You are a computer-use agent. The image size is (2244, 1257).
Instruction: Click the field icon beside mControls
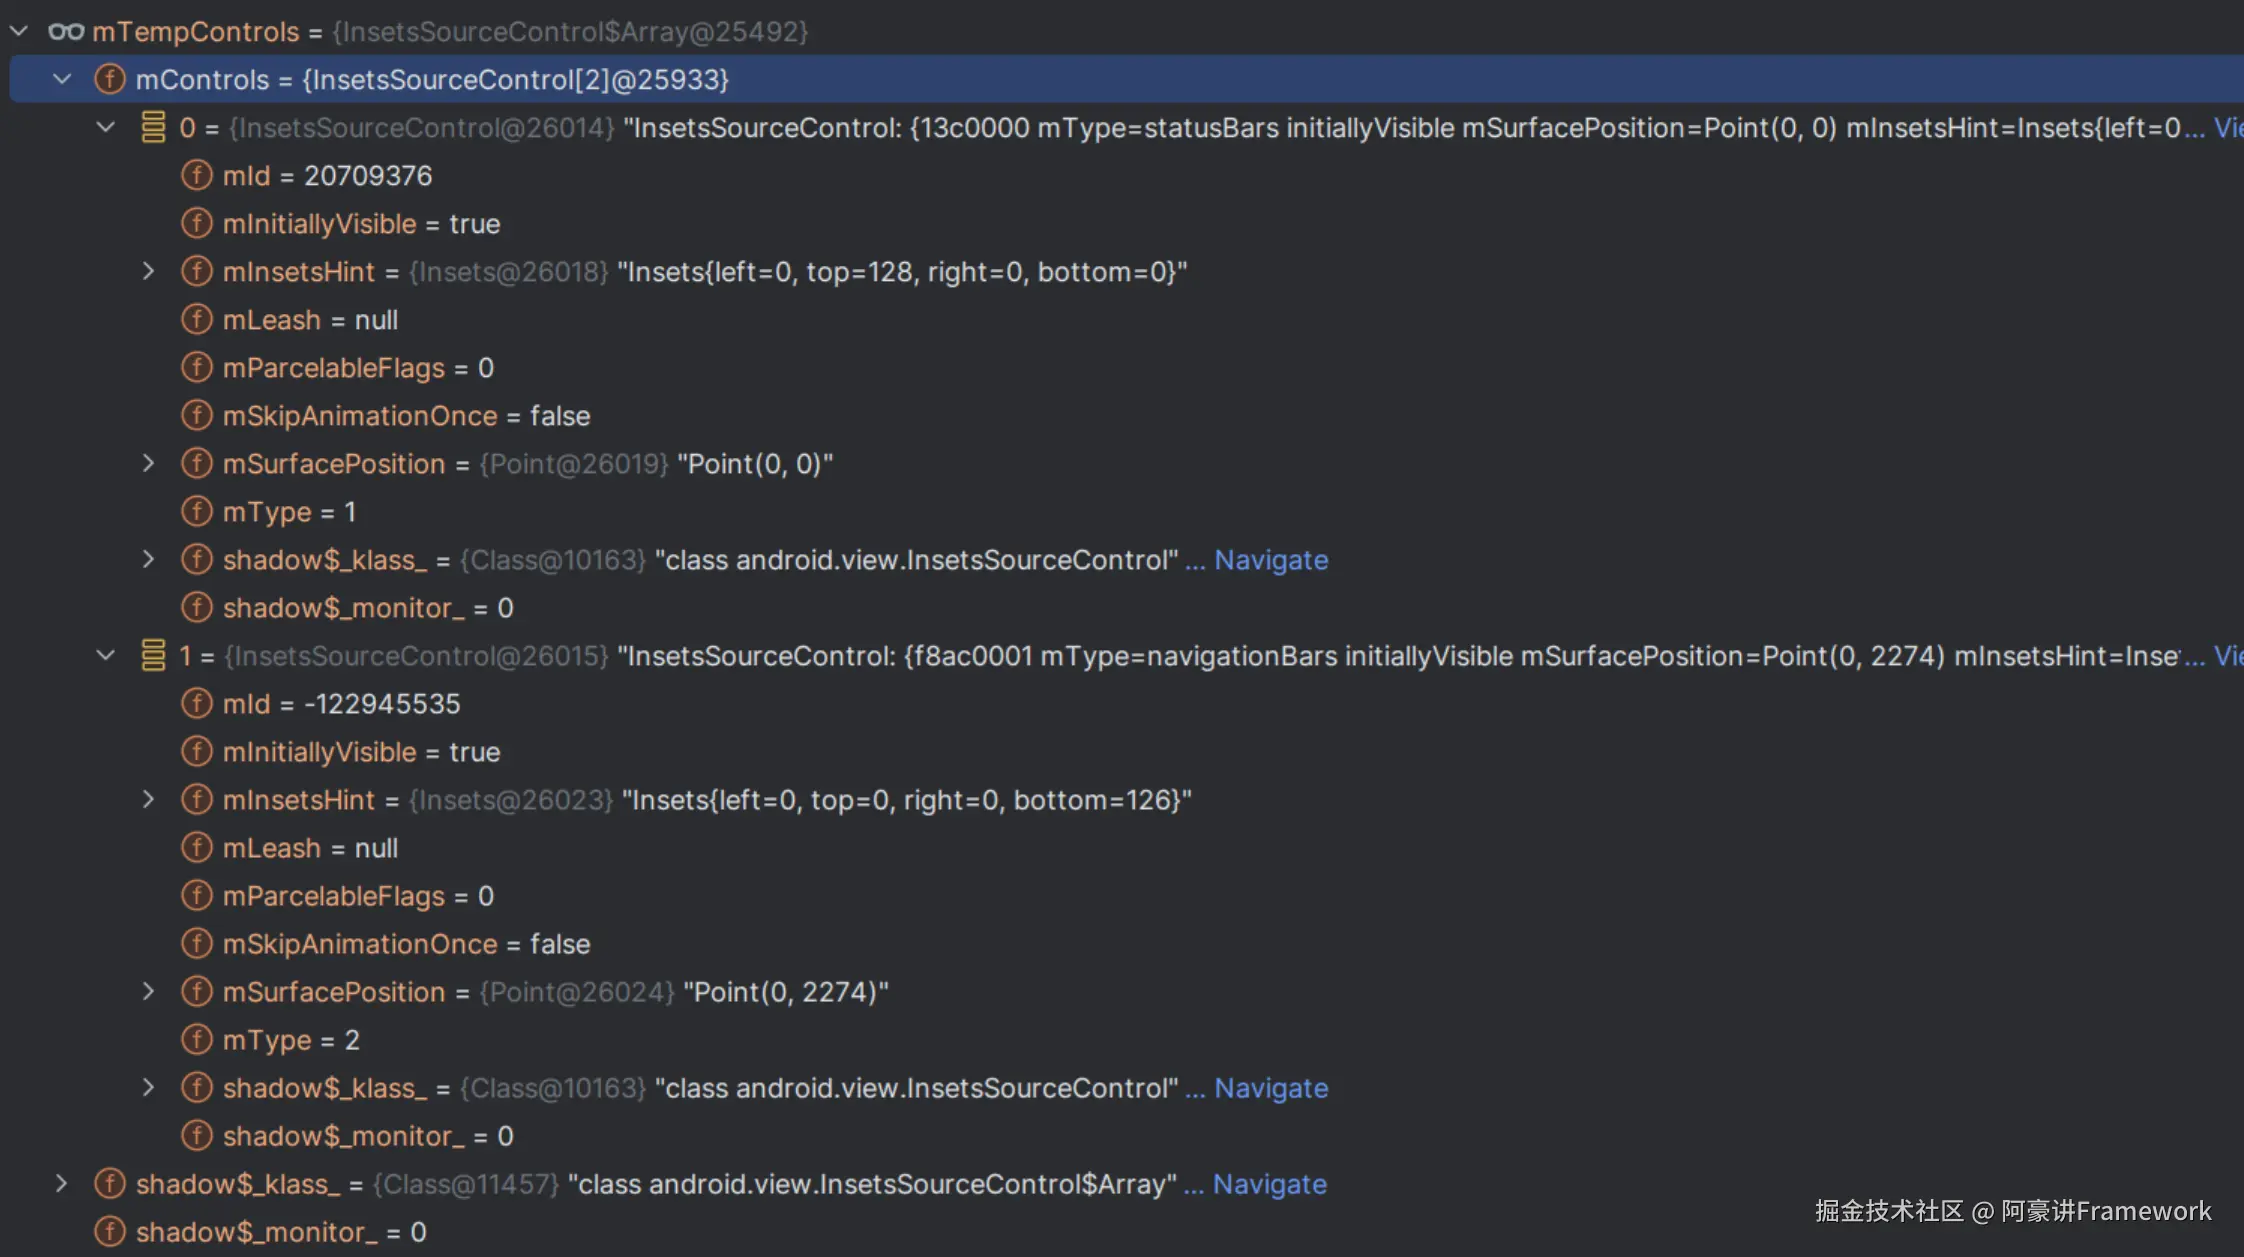(x=109, y=79)
